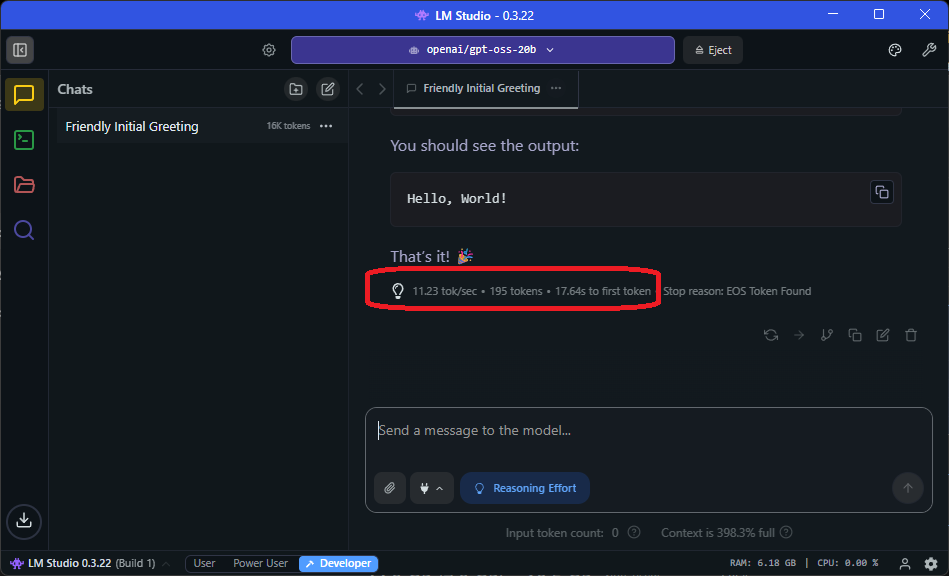Viewport: 949px width, 576px height.
Task: Copy the assistant message
Action: (855, 335)
